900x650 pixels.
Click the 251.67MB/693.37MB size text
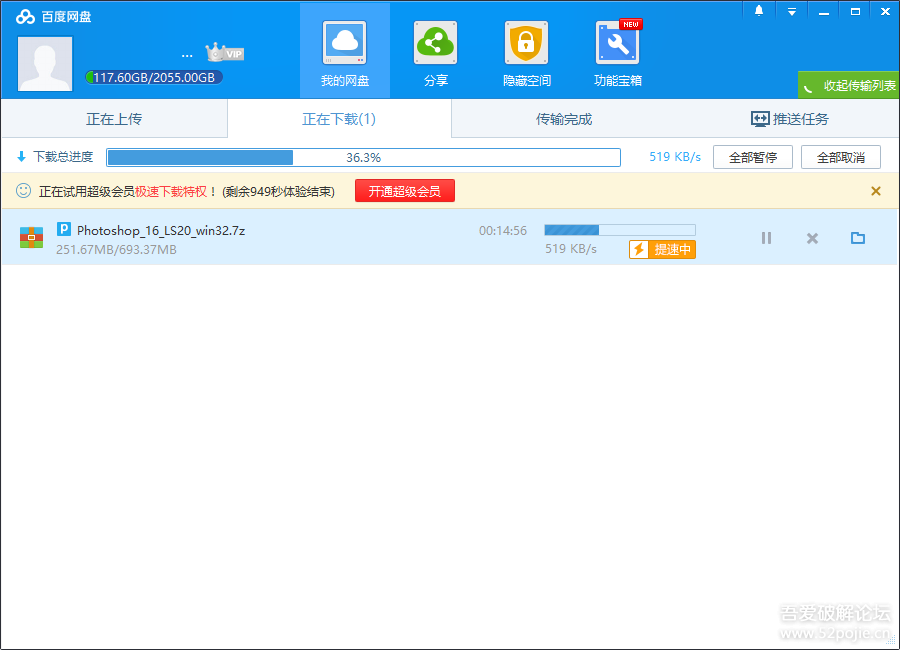point(117,250)
